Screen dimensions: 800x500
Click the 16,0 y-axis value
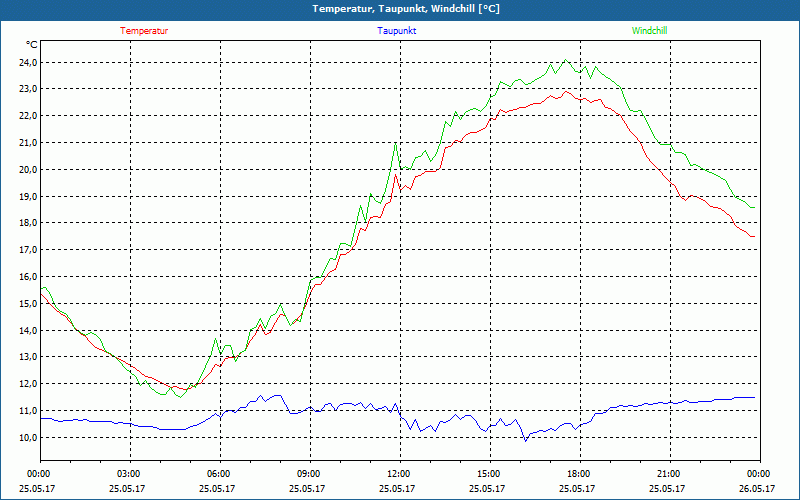point(28,277)
